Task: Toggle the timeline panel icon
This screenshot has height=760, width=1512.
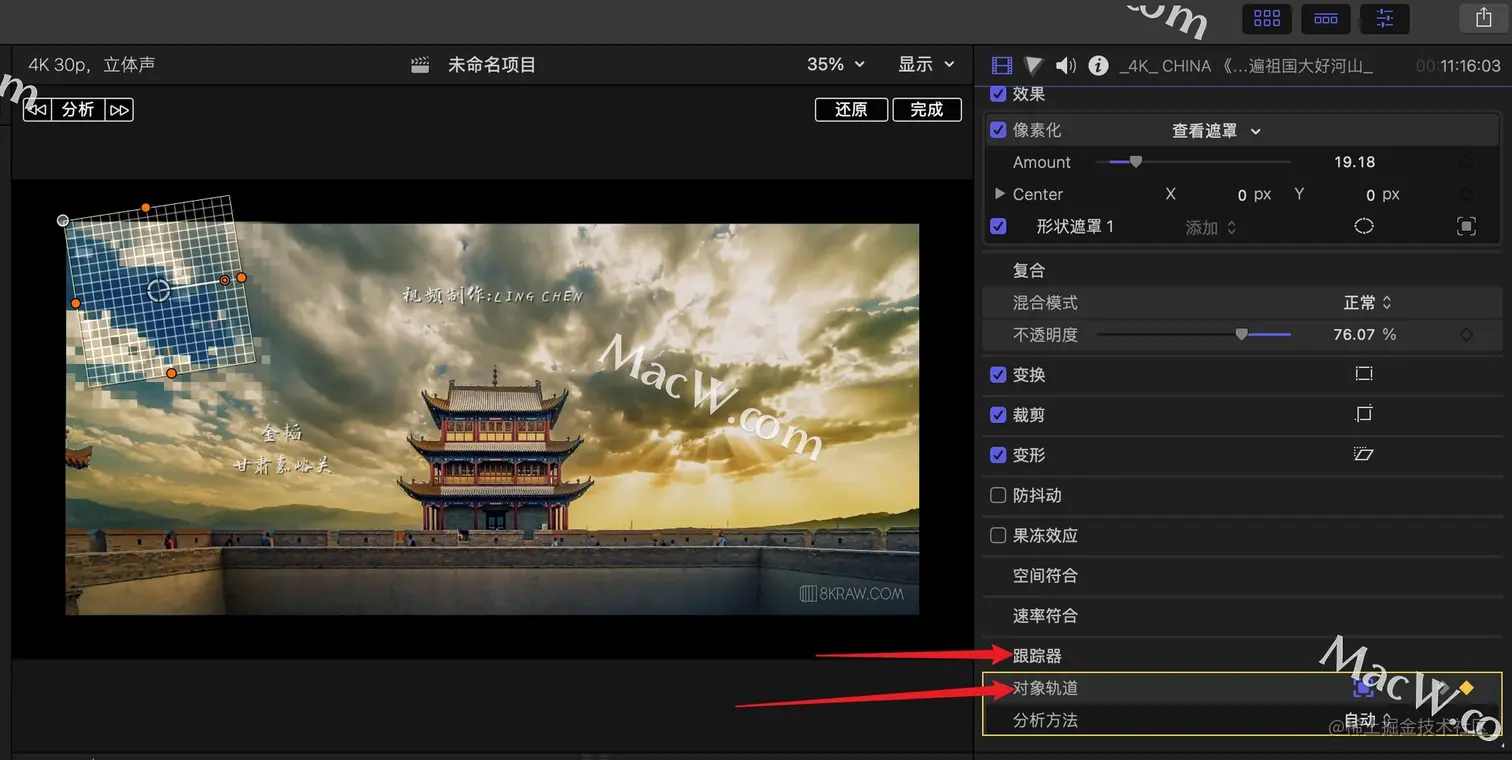Action: pyautogui.click(x=1326, y=19)
